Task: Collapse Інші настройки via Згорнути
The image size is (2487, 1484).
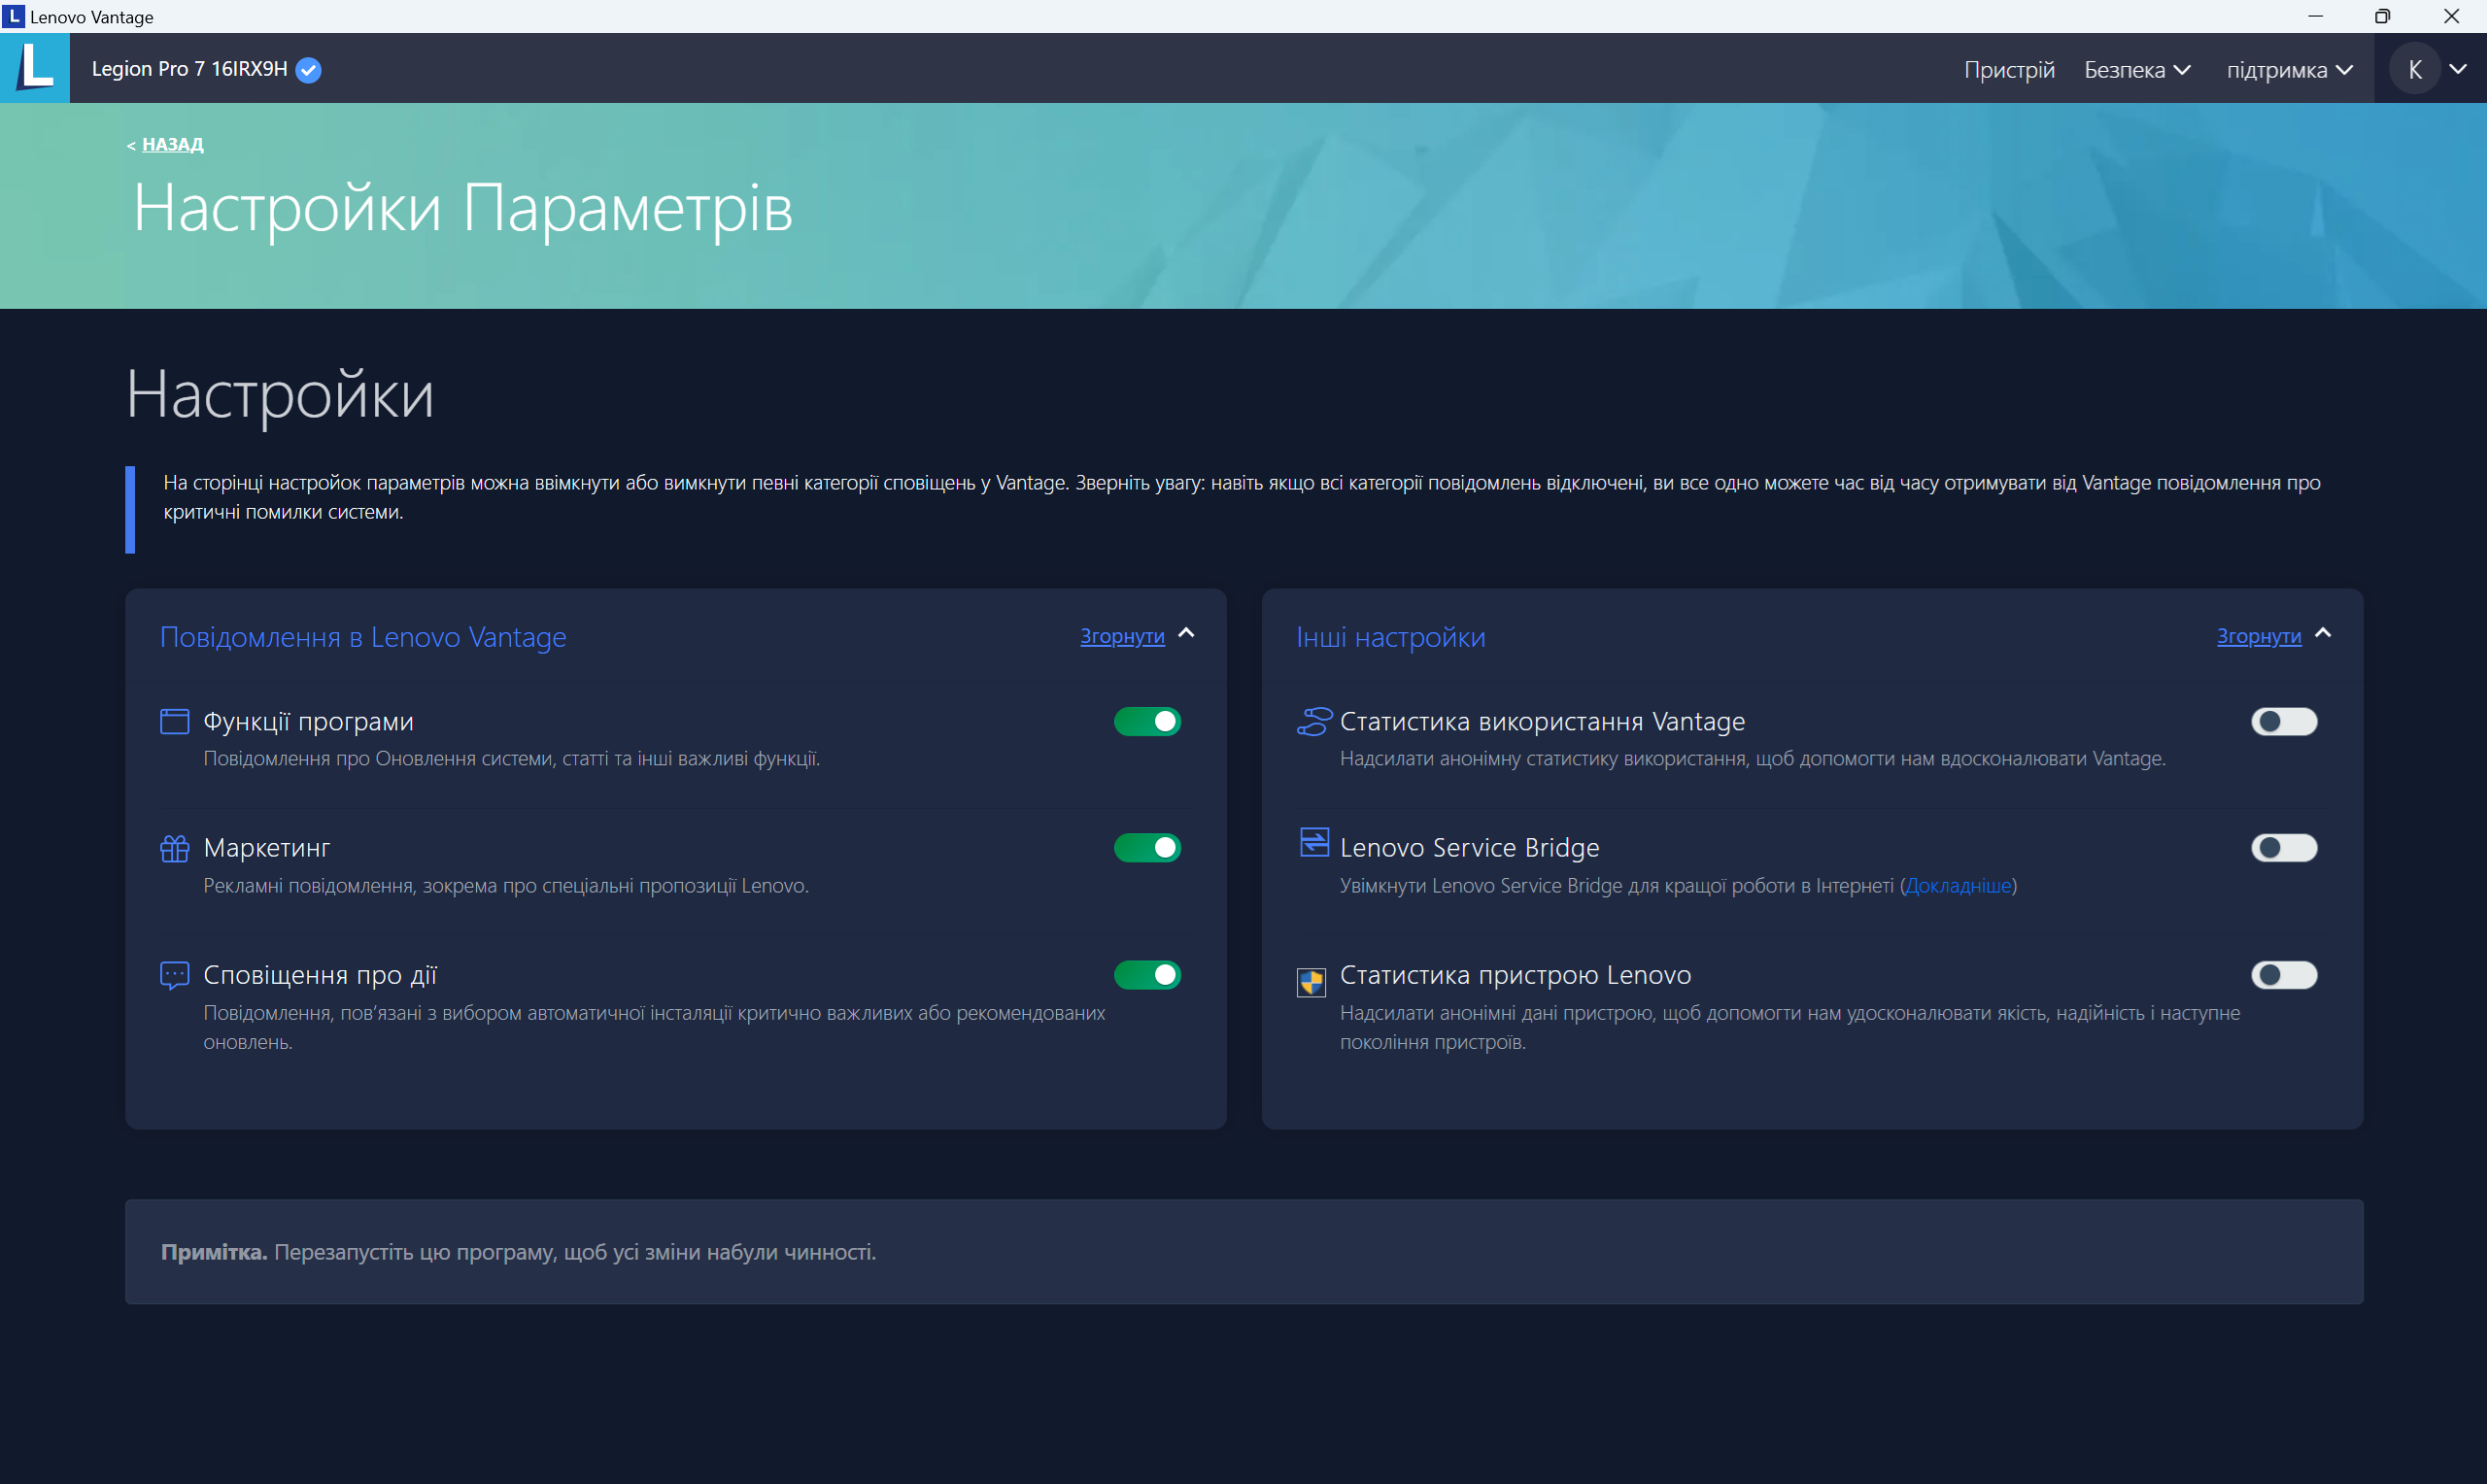Action: coord(2258,636)
